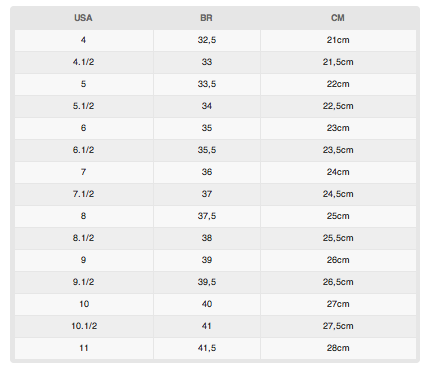Click the BR 32,5 cell

tap(207, 40)
